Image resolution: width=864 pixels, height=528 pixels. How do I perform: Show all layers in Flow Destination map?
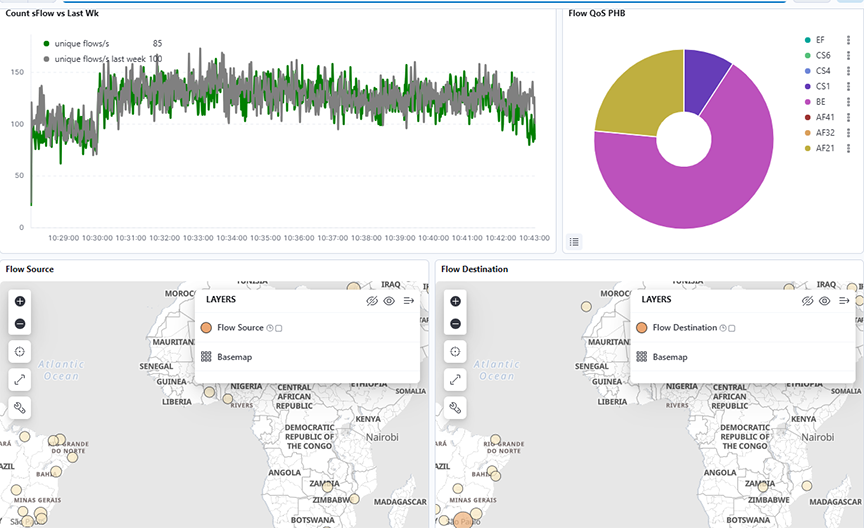pyautogui.click(x=825, y=301)
